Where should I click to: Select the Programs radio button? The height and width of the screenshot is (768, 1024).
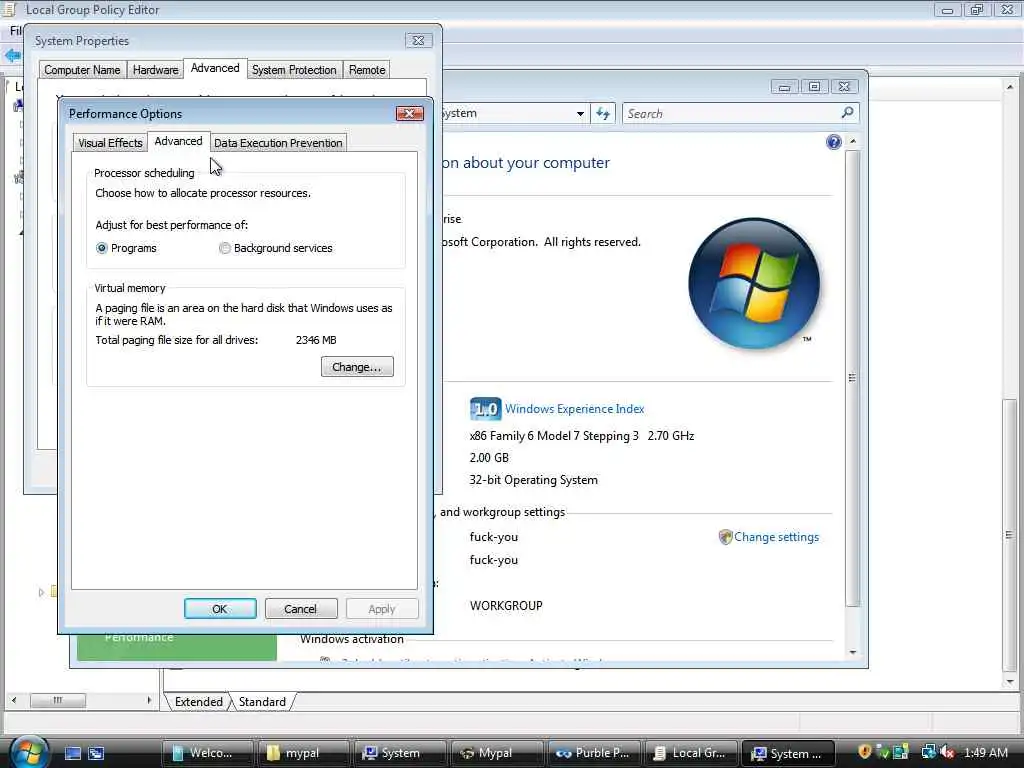101,248
